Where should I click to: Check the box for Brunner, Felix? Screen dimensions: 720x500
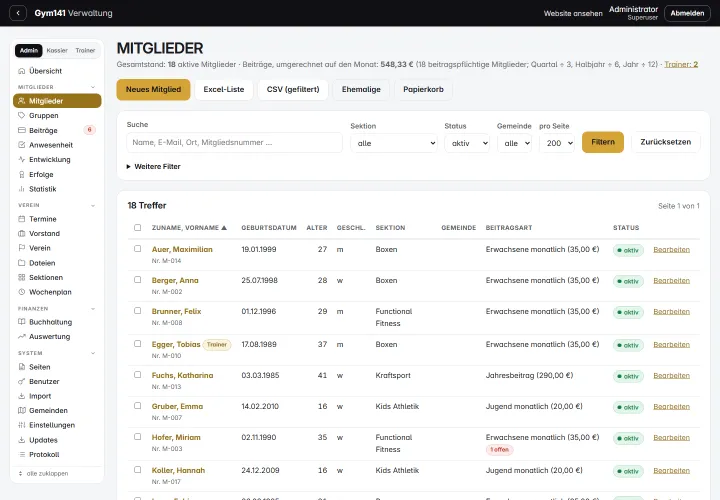(137, 311)
